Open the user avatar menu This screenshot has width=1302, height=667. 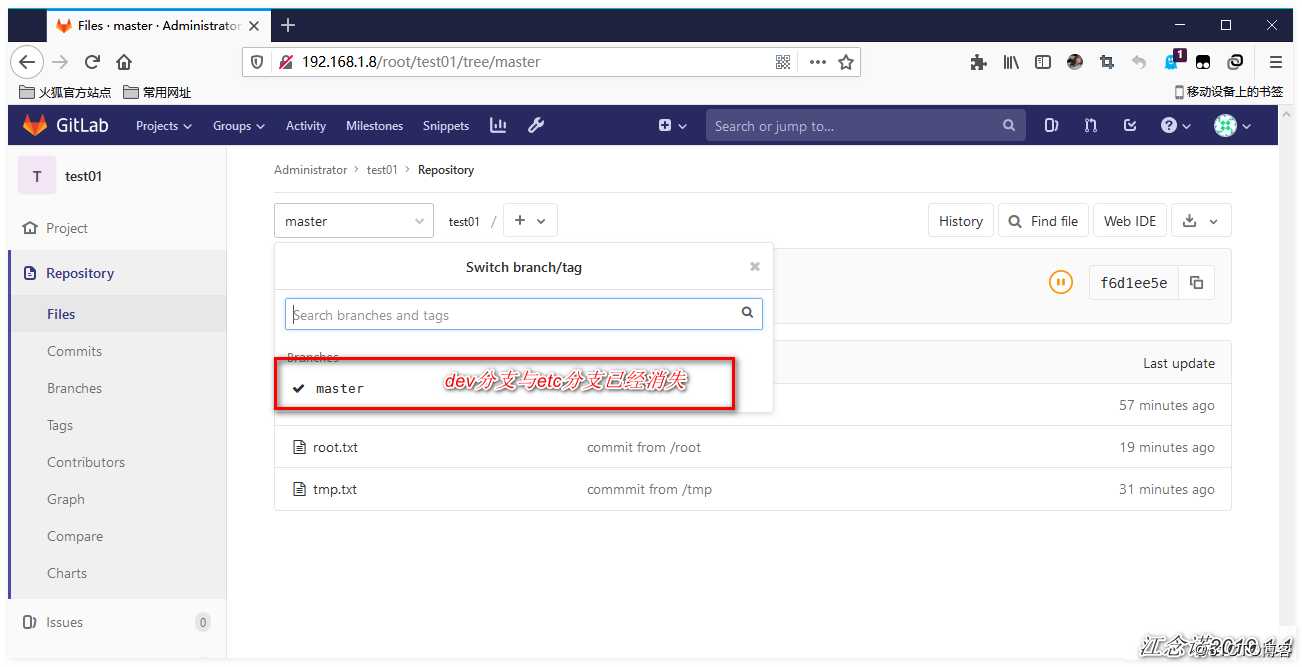click(x=1233, y=126)
